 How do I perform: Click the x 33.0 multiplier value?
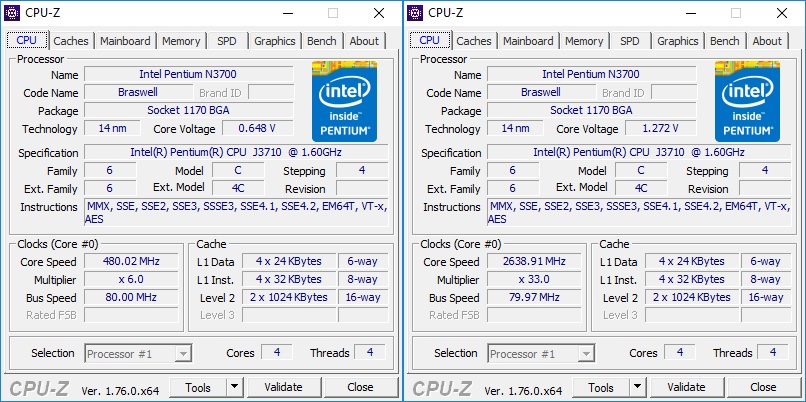point(535,279)
